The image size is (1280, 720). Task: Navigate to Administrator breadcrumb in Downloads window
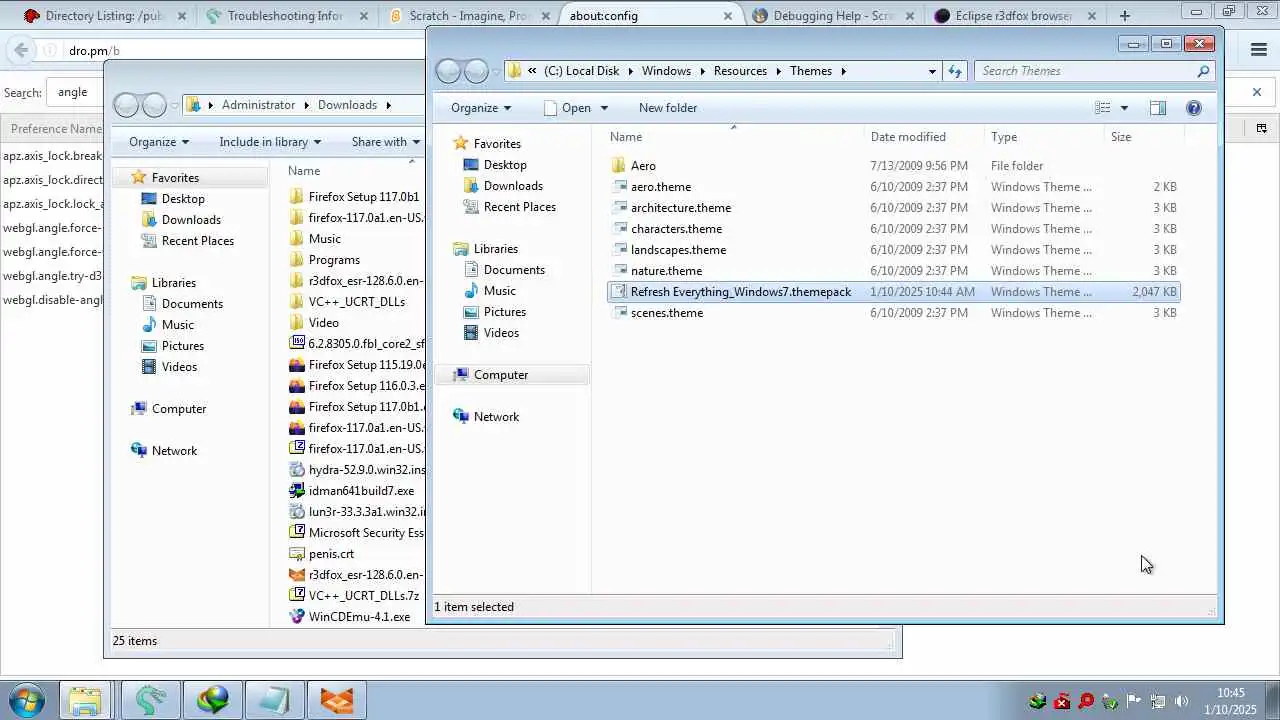[258, 105]
